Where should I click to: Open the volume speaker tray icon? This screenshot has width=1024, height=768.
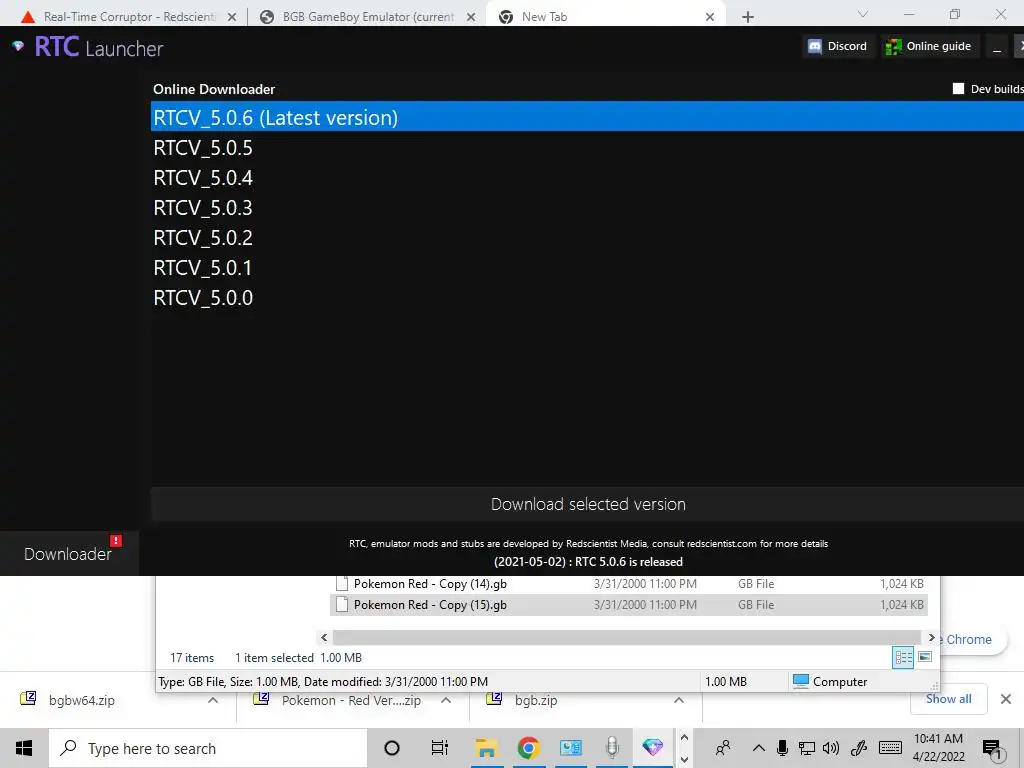831,748
